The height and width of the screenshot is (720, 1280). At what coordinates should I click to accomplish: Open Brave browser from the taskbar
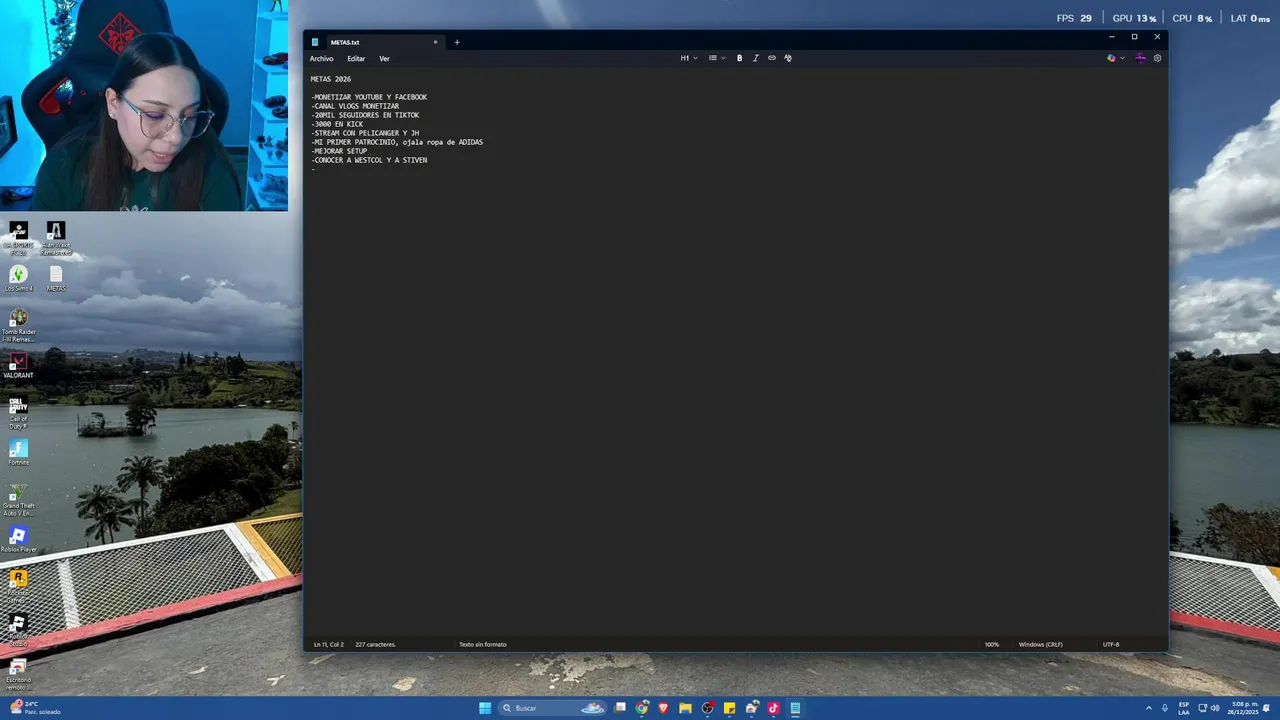pyautogui.click(x=663, y=708)
